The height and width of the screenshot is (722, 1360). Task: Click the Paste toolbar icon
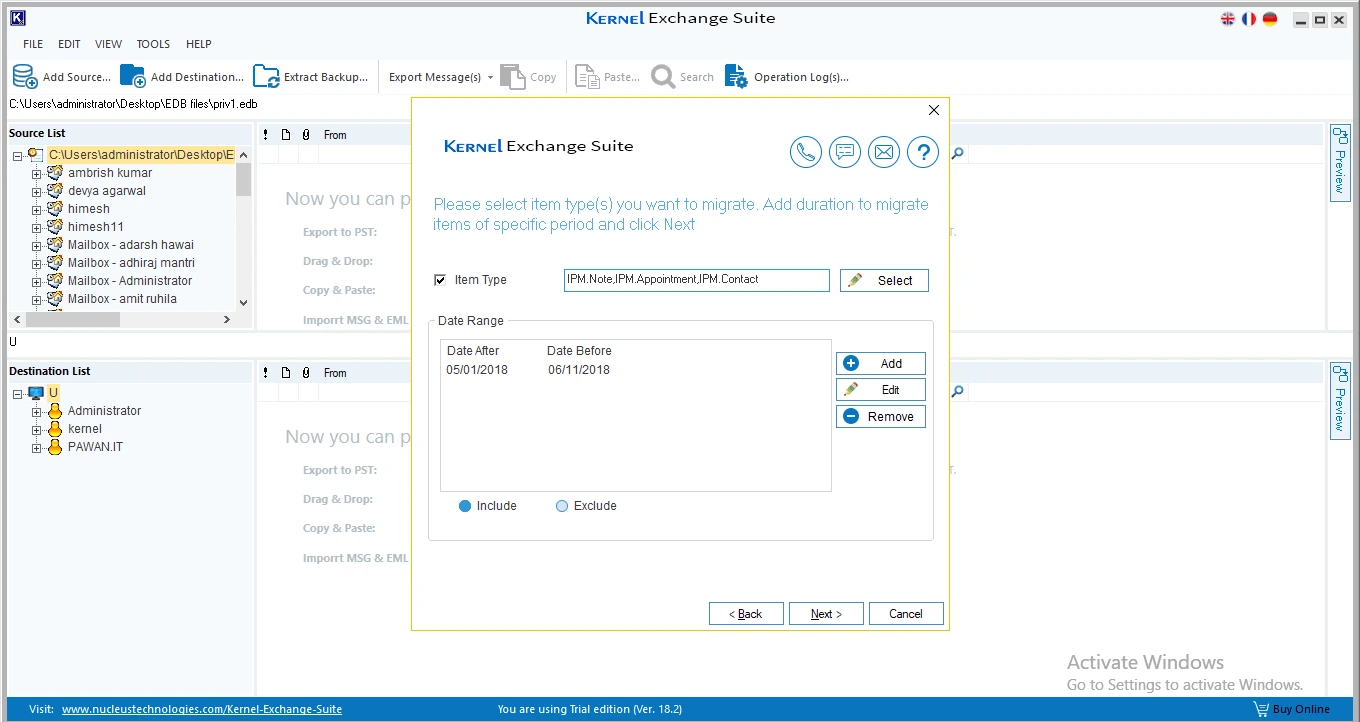coord(587,77)
